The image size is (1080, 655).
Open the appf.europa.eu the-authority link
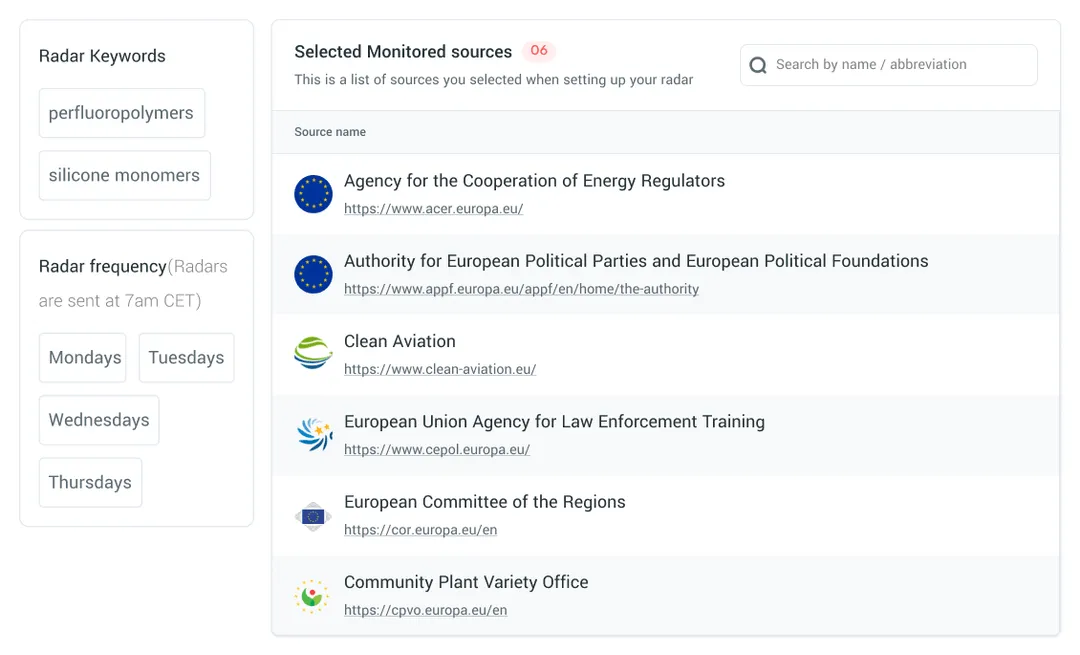pos(521,289)
